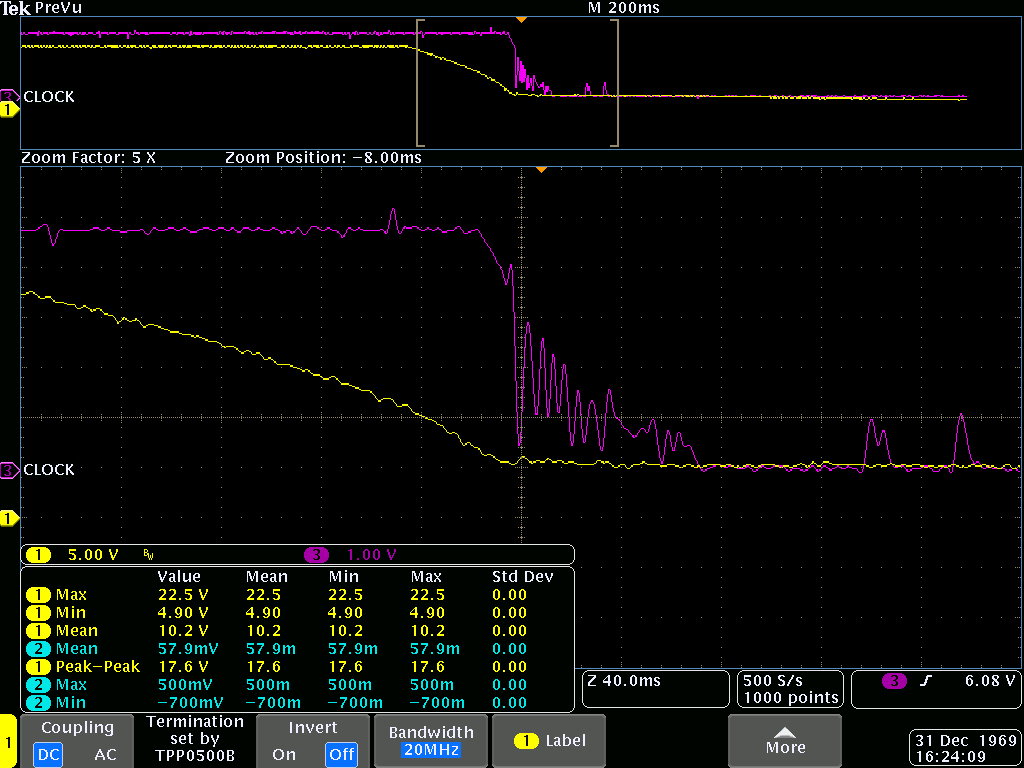Image resolution: width=1024 pixels, height=768 pixels.
Task: Click the 22.5 V Max value
Action: pyautogui.click(x=183, y=595)
